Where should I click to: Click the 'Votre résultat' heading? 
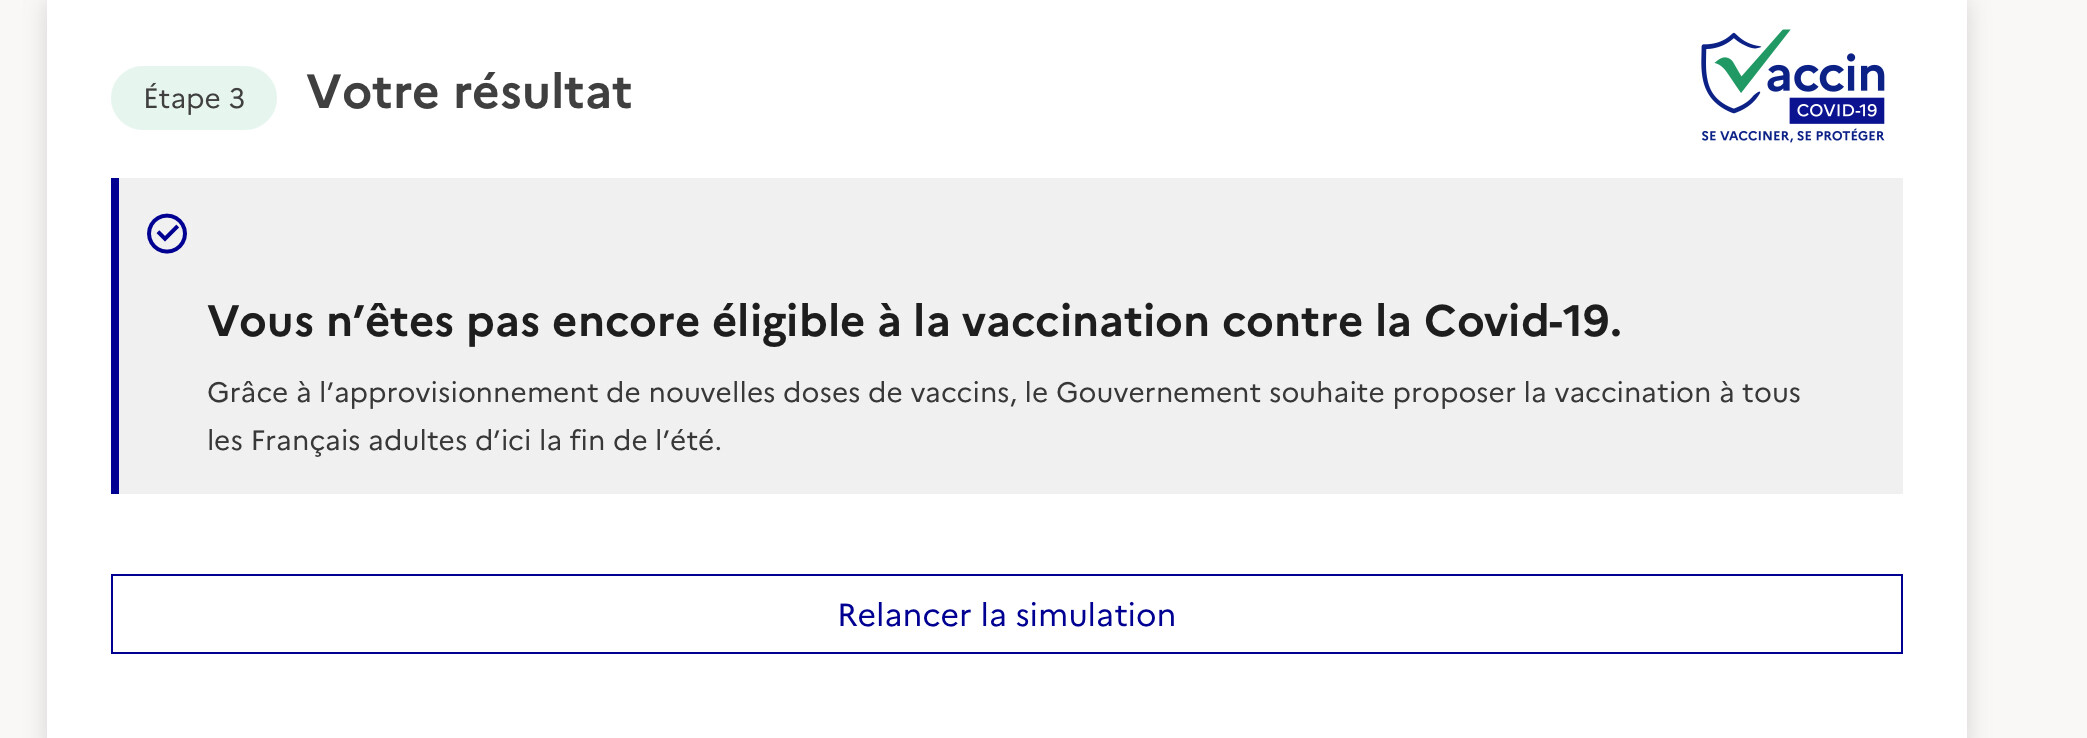coord(469,92)
